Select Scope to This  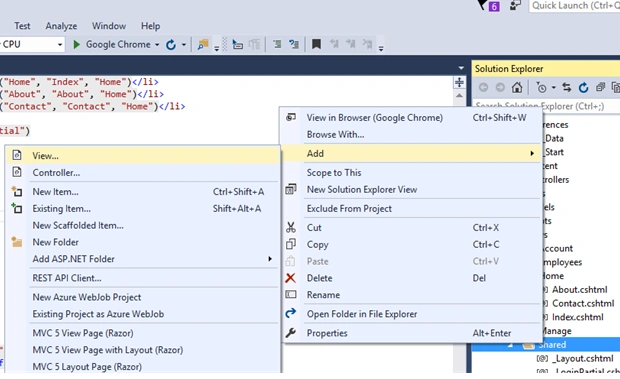coord(411,173)
